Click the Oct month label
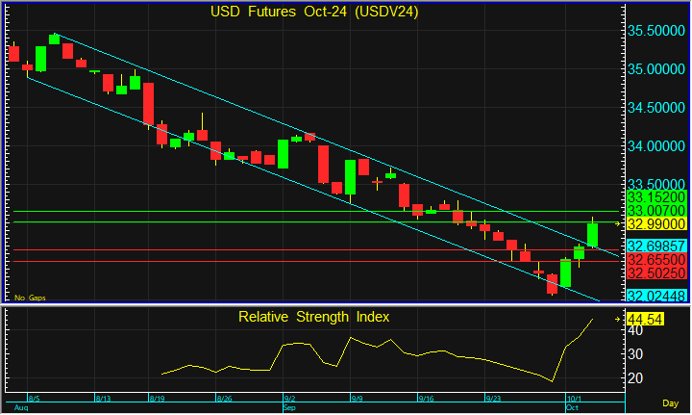 pos(572,407)
